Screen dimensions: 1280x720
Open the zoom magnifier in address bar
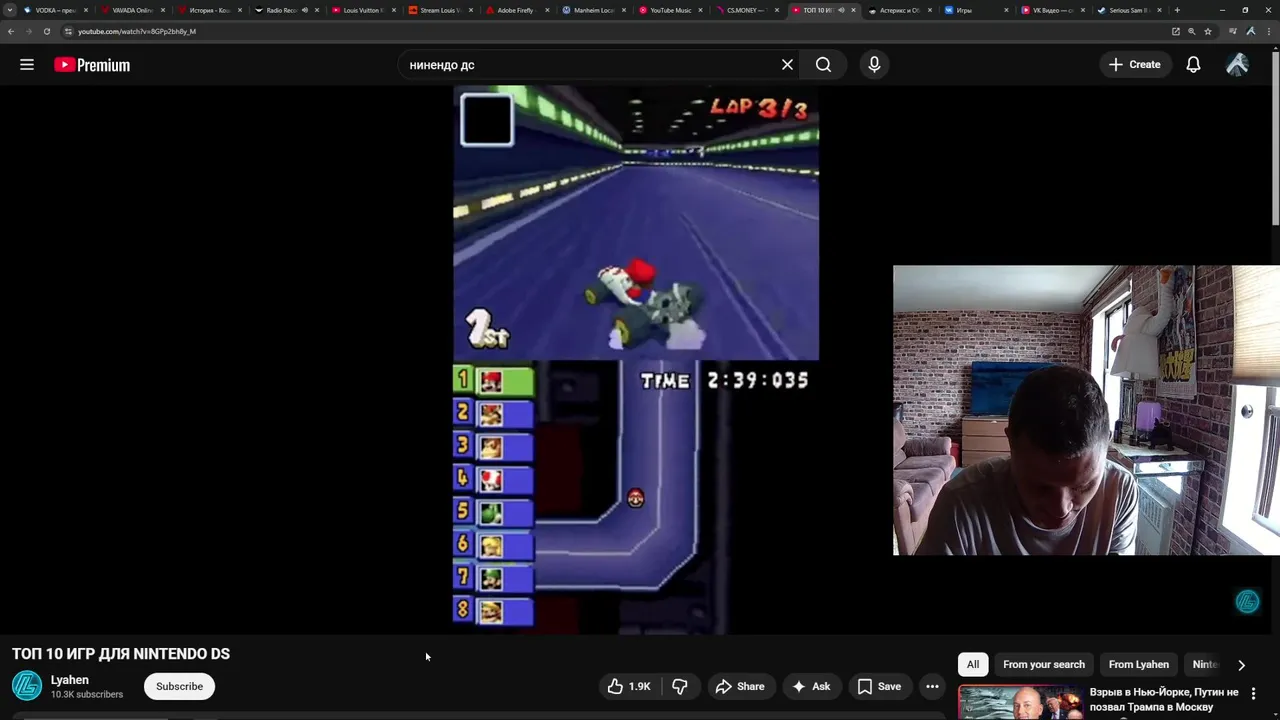pos(1192,31)
